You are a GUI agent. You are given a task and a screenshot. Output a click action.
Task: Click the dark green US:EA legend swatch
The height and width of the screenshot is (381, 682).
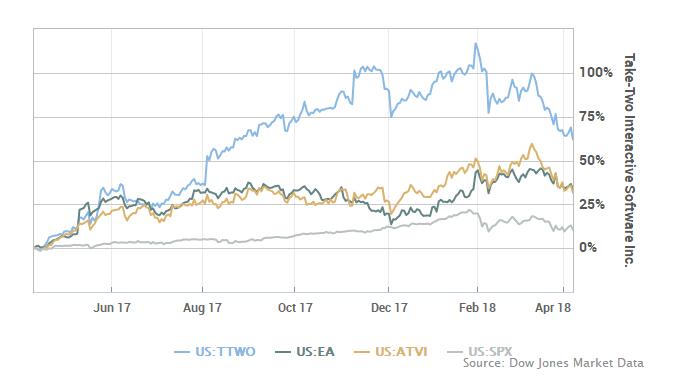tap(283, 352)
